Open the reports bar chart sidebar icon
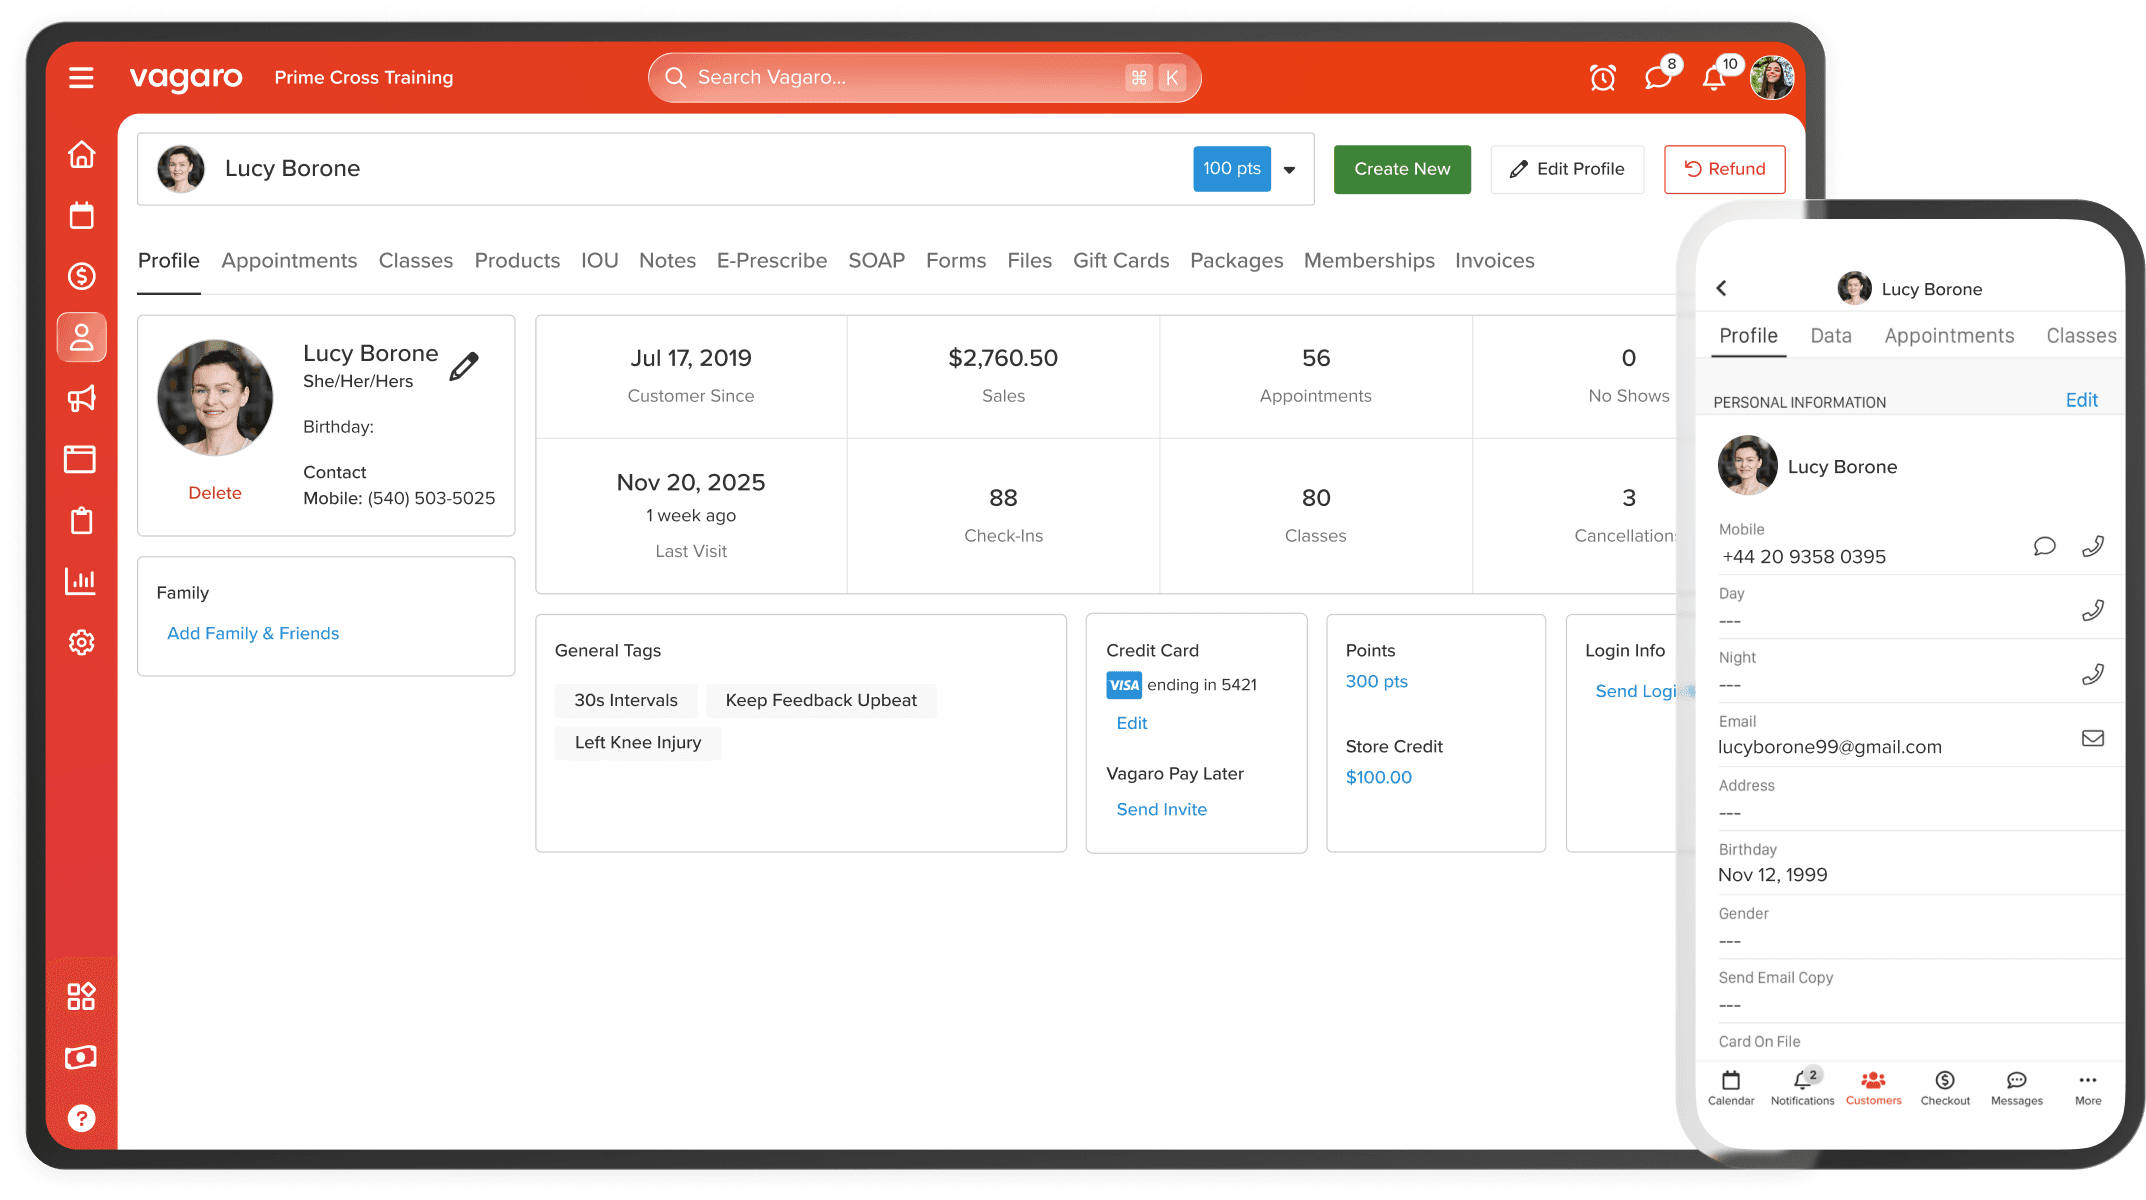The width and height of the screenshot is (2146, 1200). click(x=81, y=581)
